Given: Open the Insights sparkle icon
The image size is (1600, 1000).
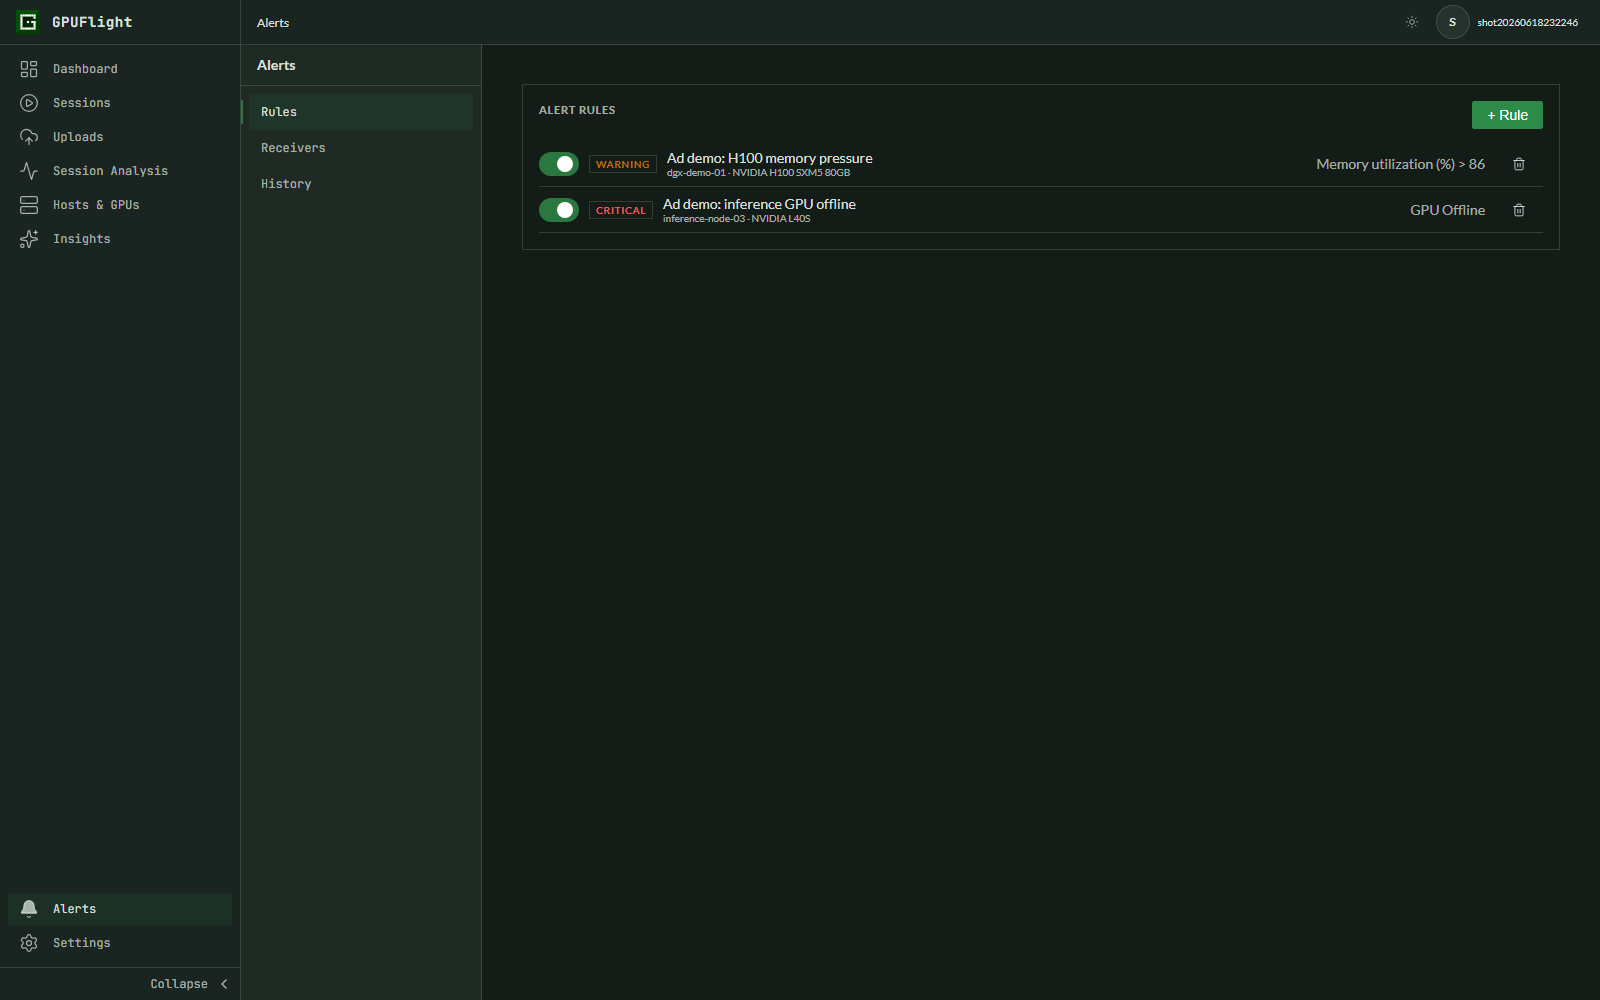Looking at the screenshot, I should [29, 239].
